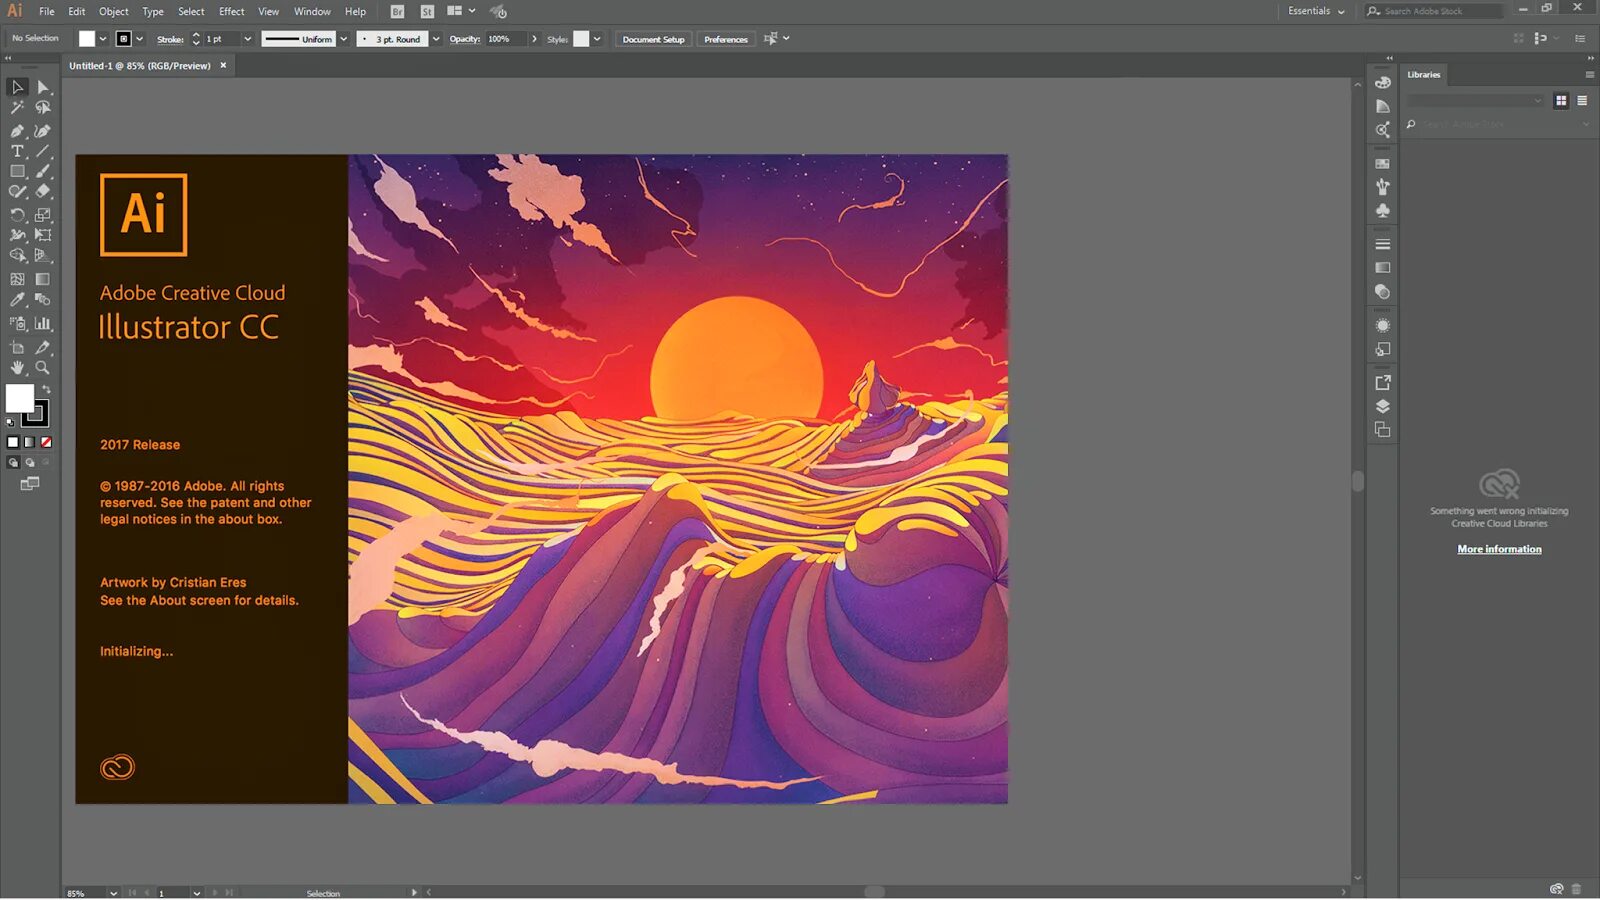
Task: Pick the Blend tool
Action: coord(43,299)
